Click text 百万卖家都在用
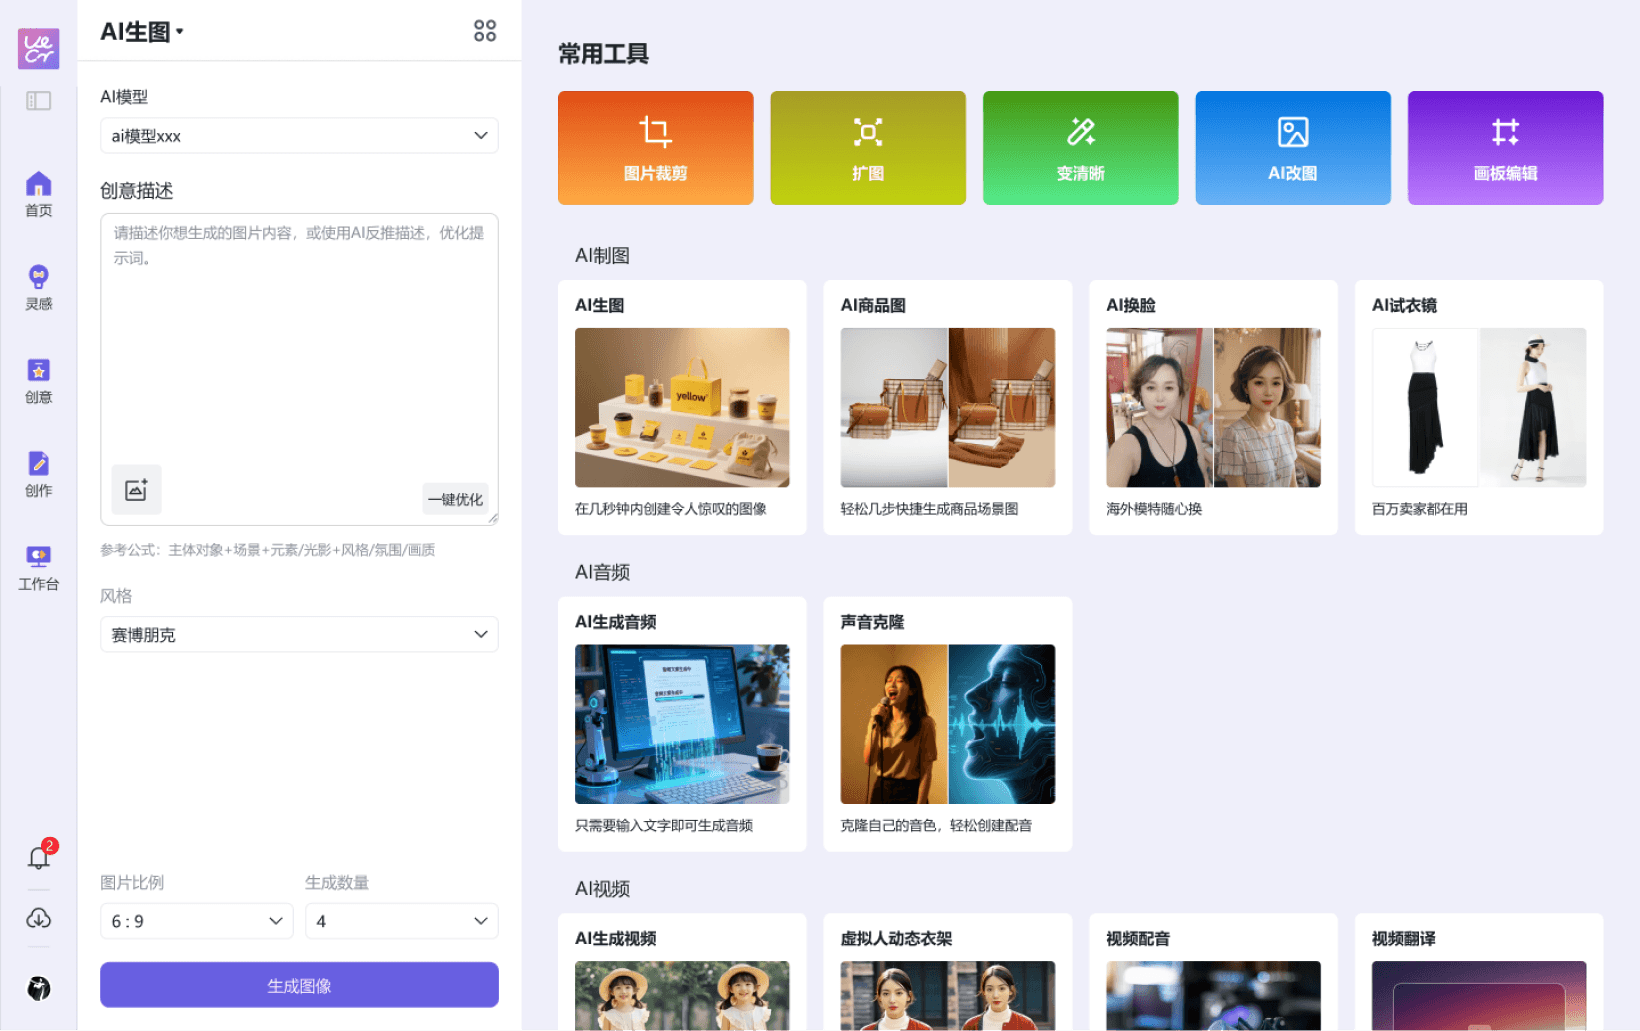Image resolution: width=1640 pixels, height=1031 pixels. [1419, 509]
